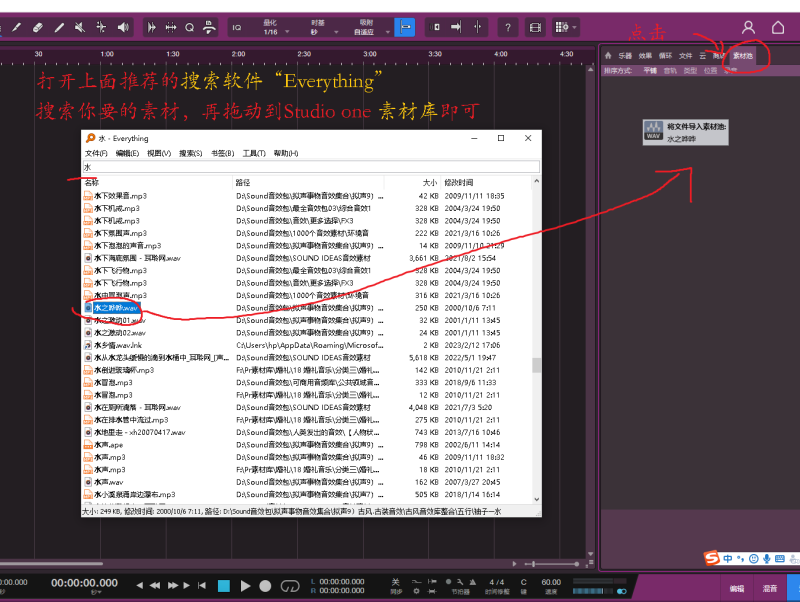Sort results by 大小 column header
800x602 pixels.
click(x=428, y=182)
